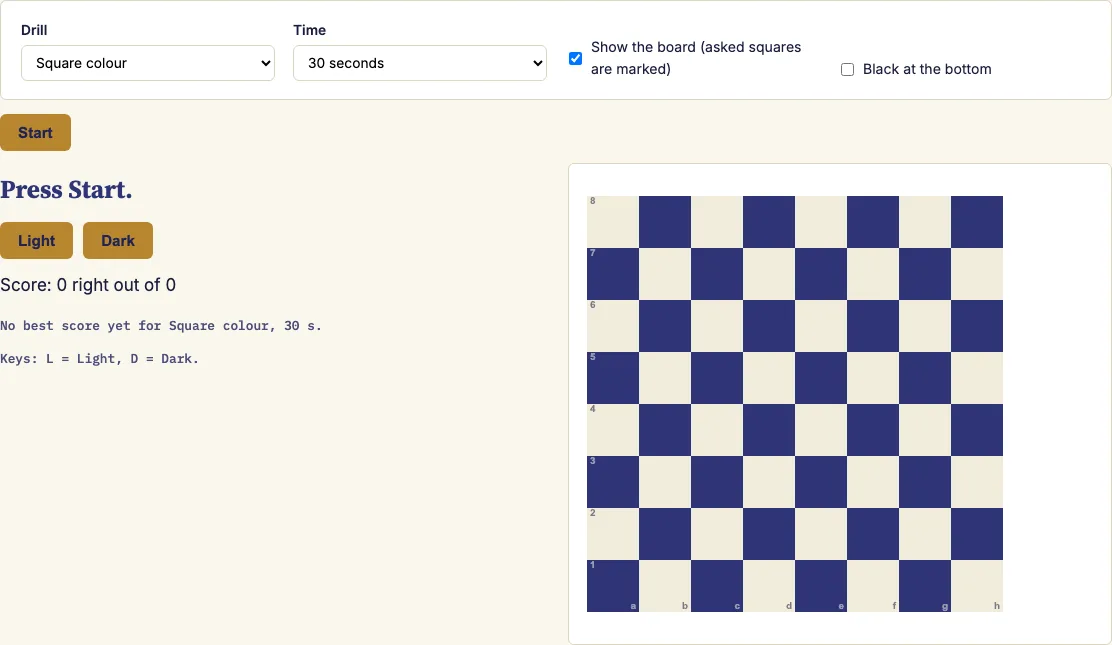Click the 'Keys: L = Light, D = Dark.' hint
Screen dimensions: 1112x645
[x=99, y=358]
